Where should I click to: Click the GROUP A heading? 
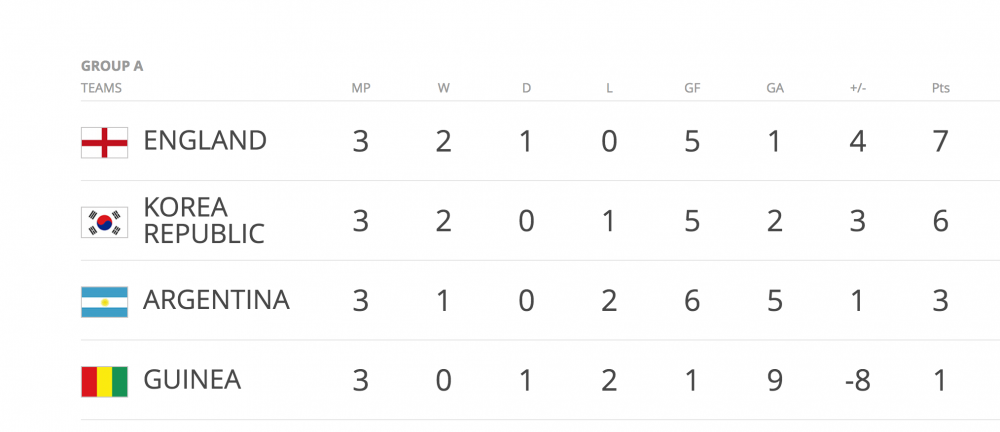112,66
